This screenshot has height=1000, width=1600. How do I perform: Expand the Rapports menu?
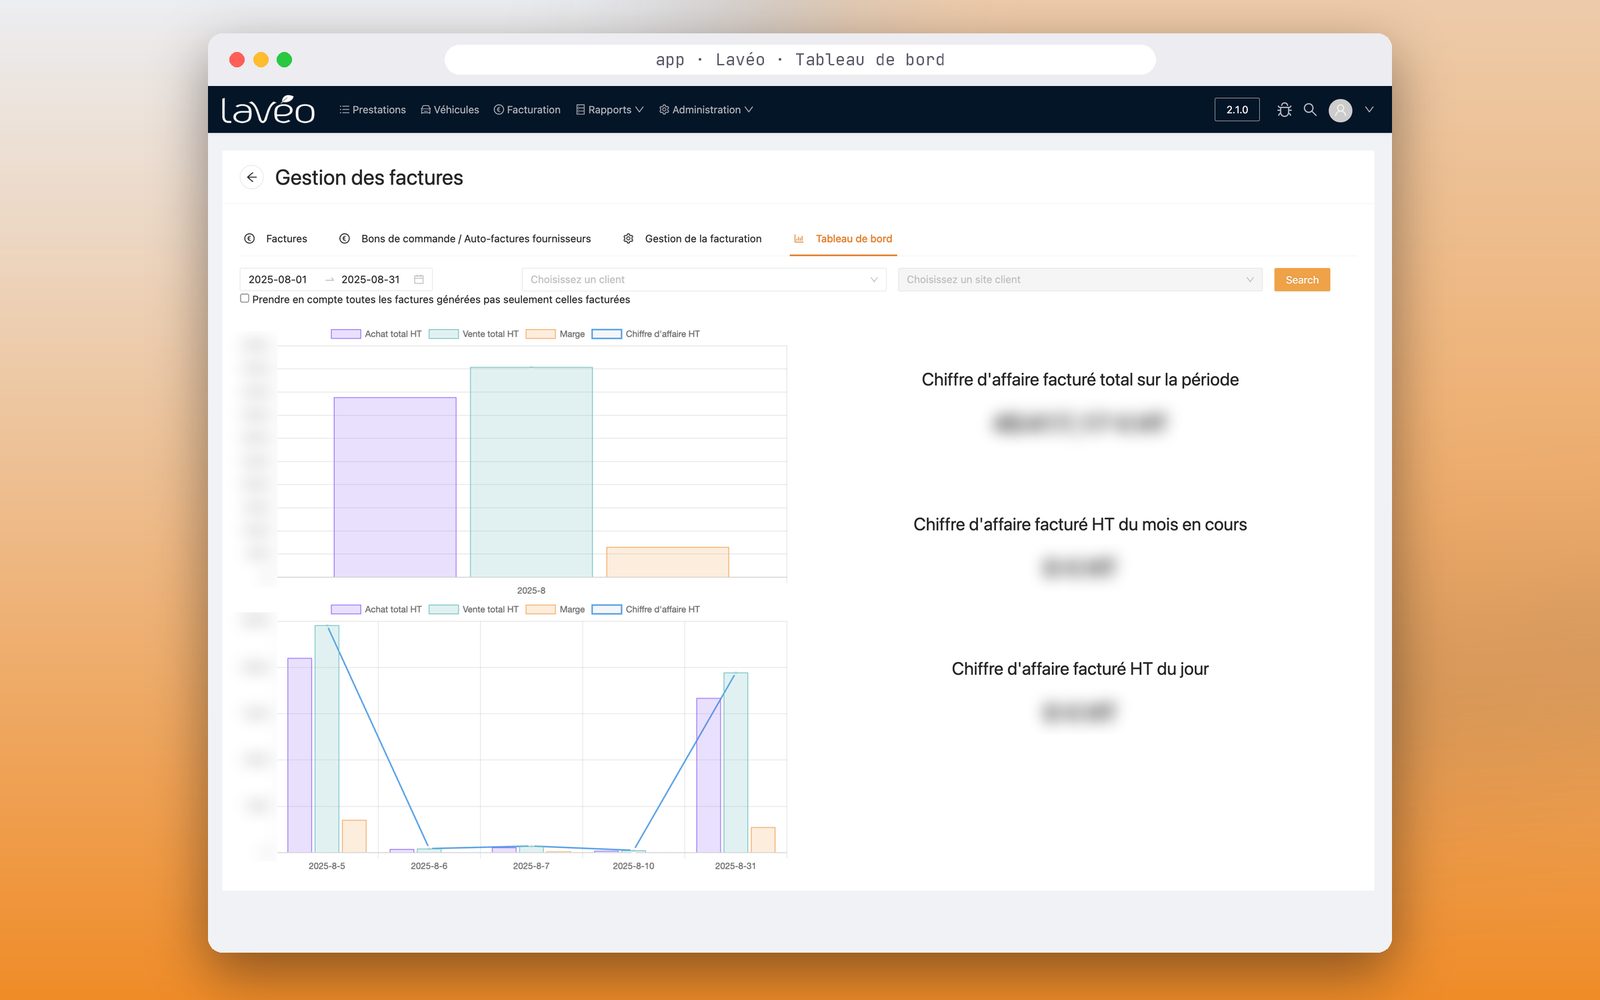click(x=609, y=110)
